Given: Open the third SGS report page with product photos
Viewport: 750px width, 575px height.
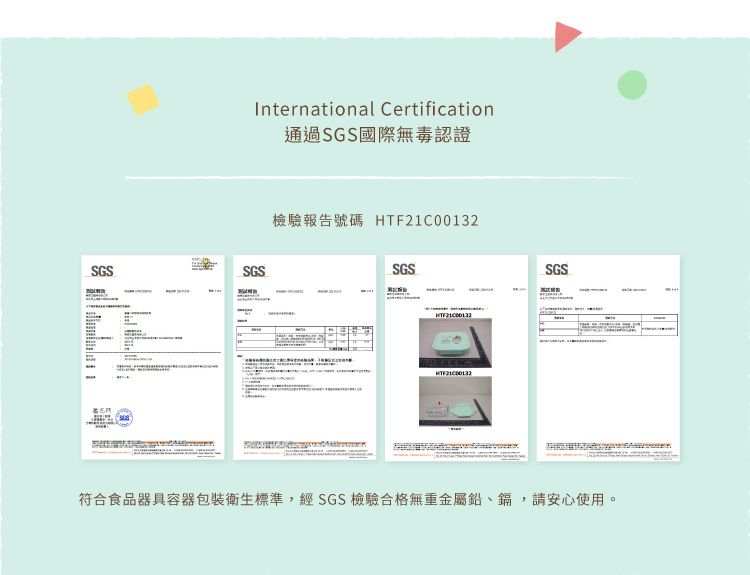Looking at the screenshot, I should pyautogui.click(x=456, y=357).
